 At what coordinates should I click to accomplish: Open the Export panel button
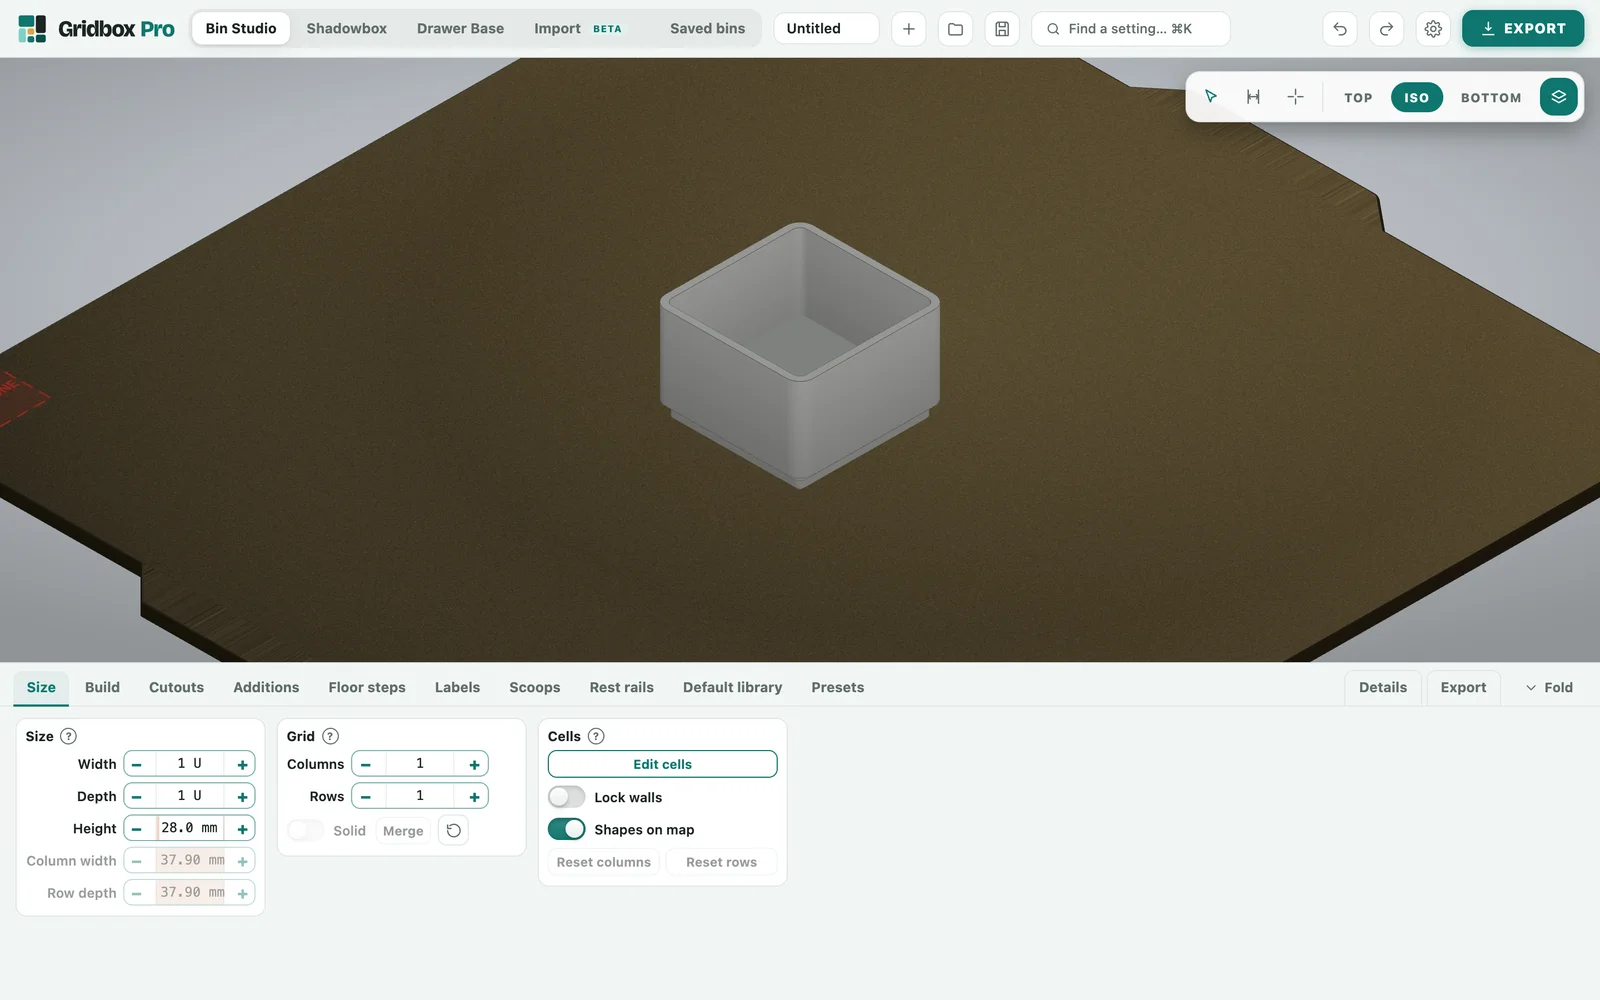[1463, 687]
